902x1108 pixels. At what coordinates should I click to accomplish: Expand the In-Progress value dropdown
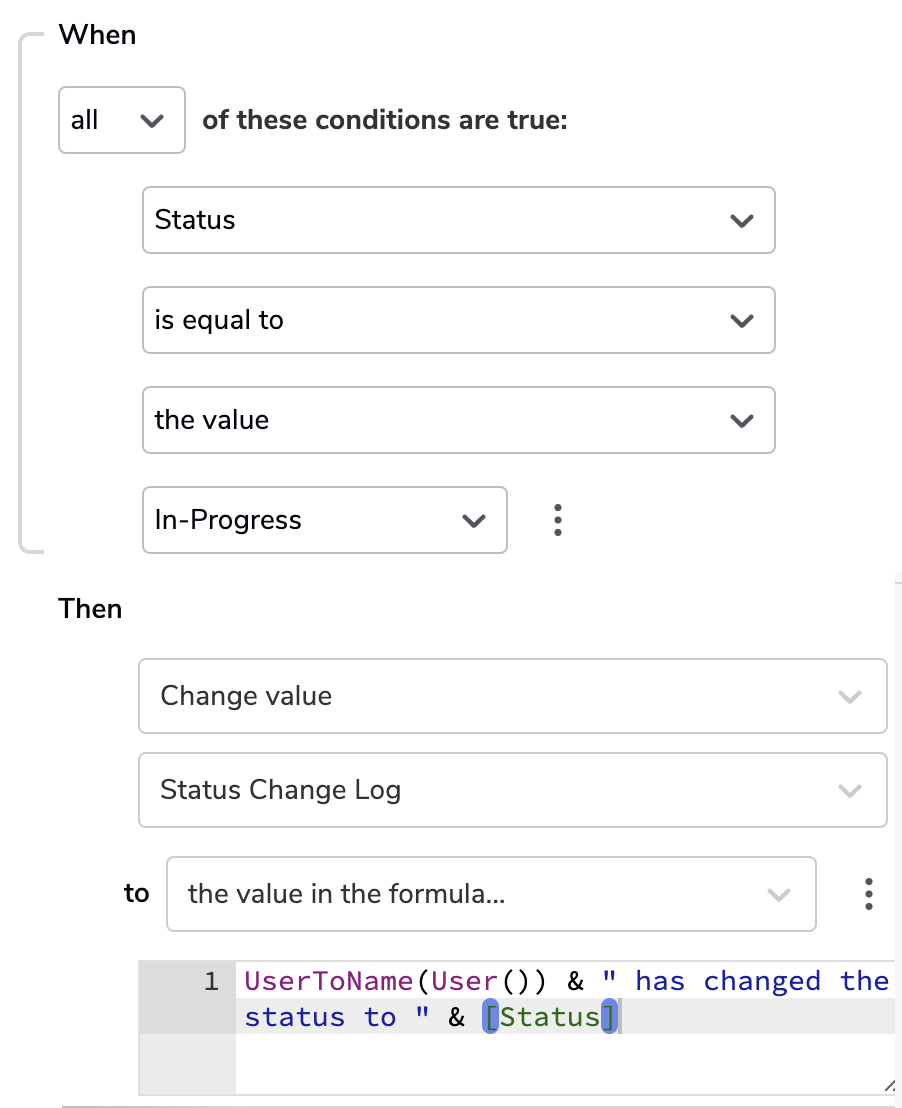(324, 520)
